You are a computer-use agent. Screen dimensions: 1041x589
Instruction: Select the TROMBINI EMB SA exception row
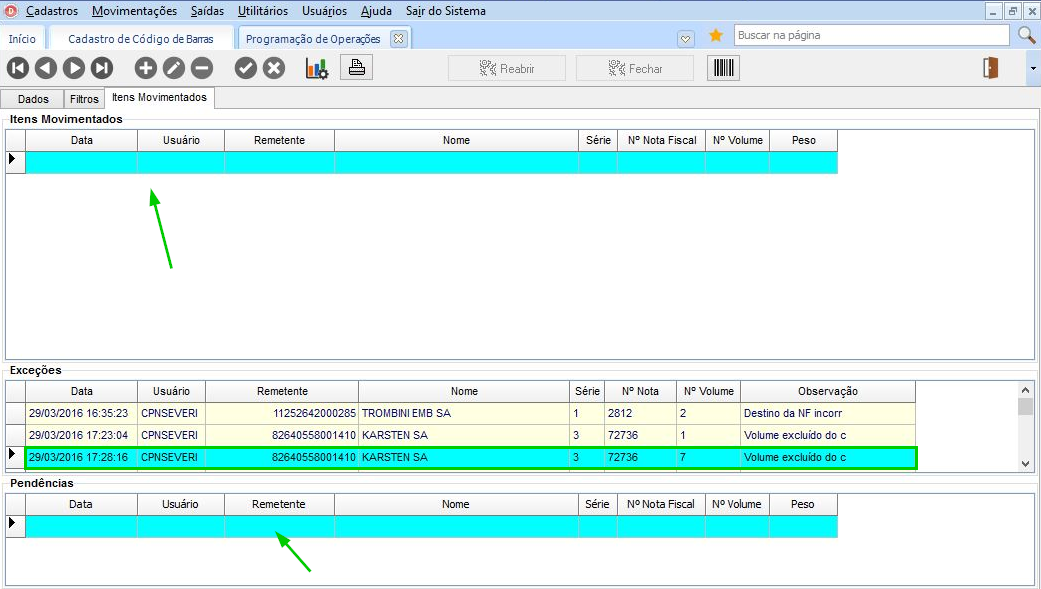point(405,412)
